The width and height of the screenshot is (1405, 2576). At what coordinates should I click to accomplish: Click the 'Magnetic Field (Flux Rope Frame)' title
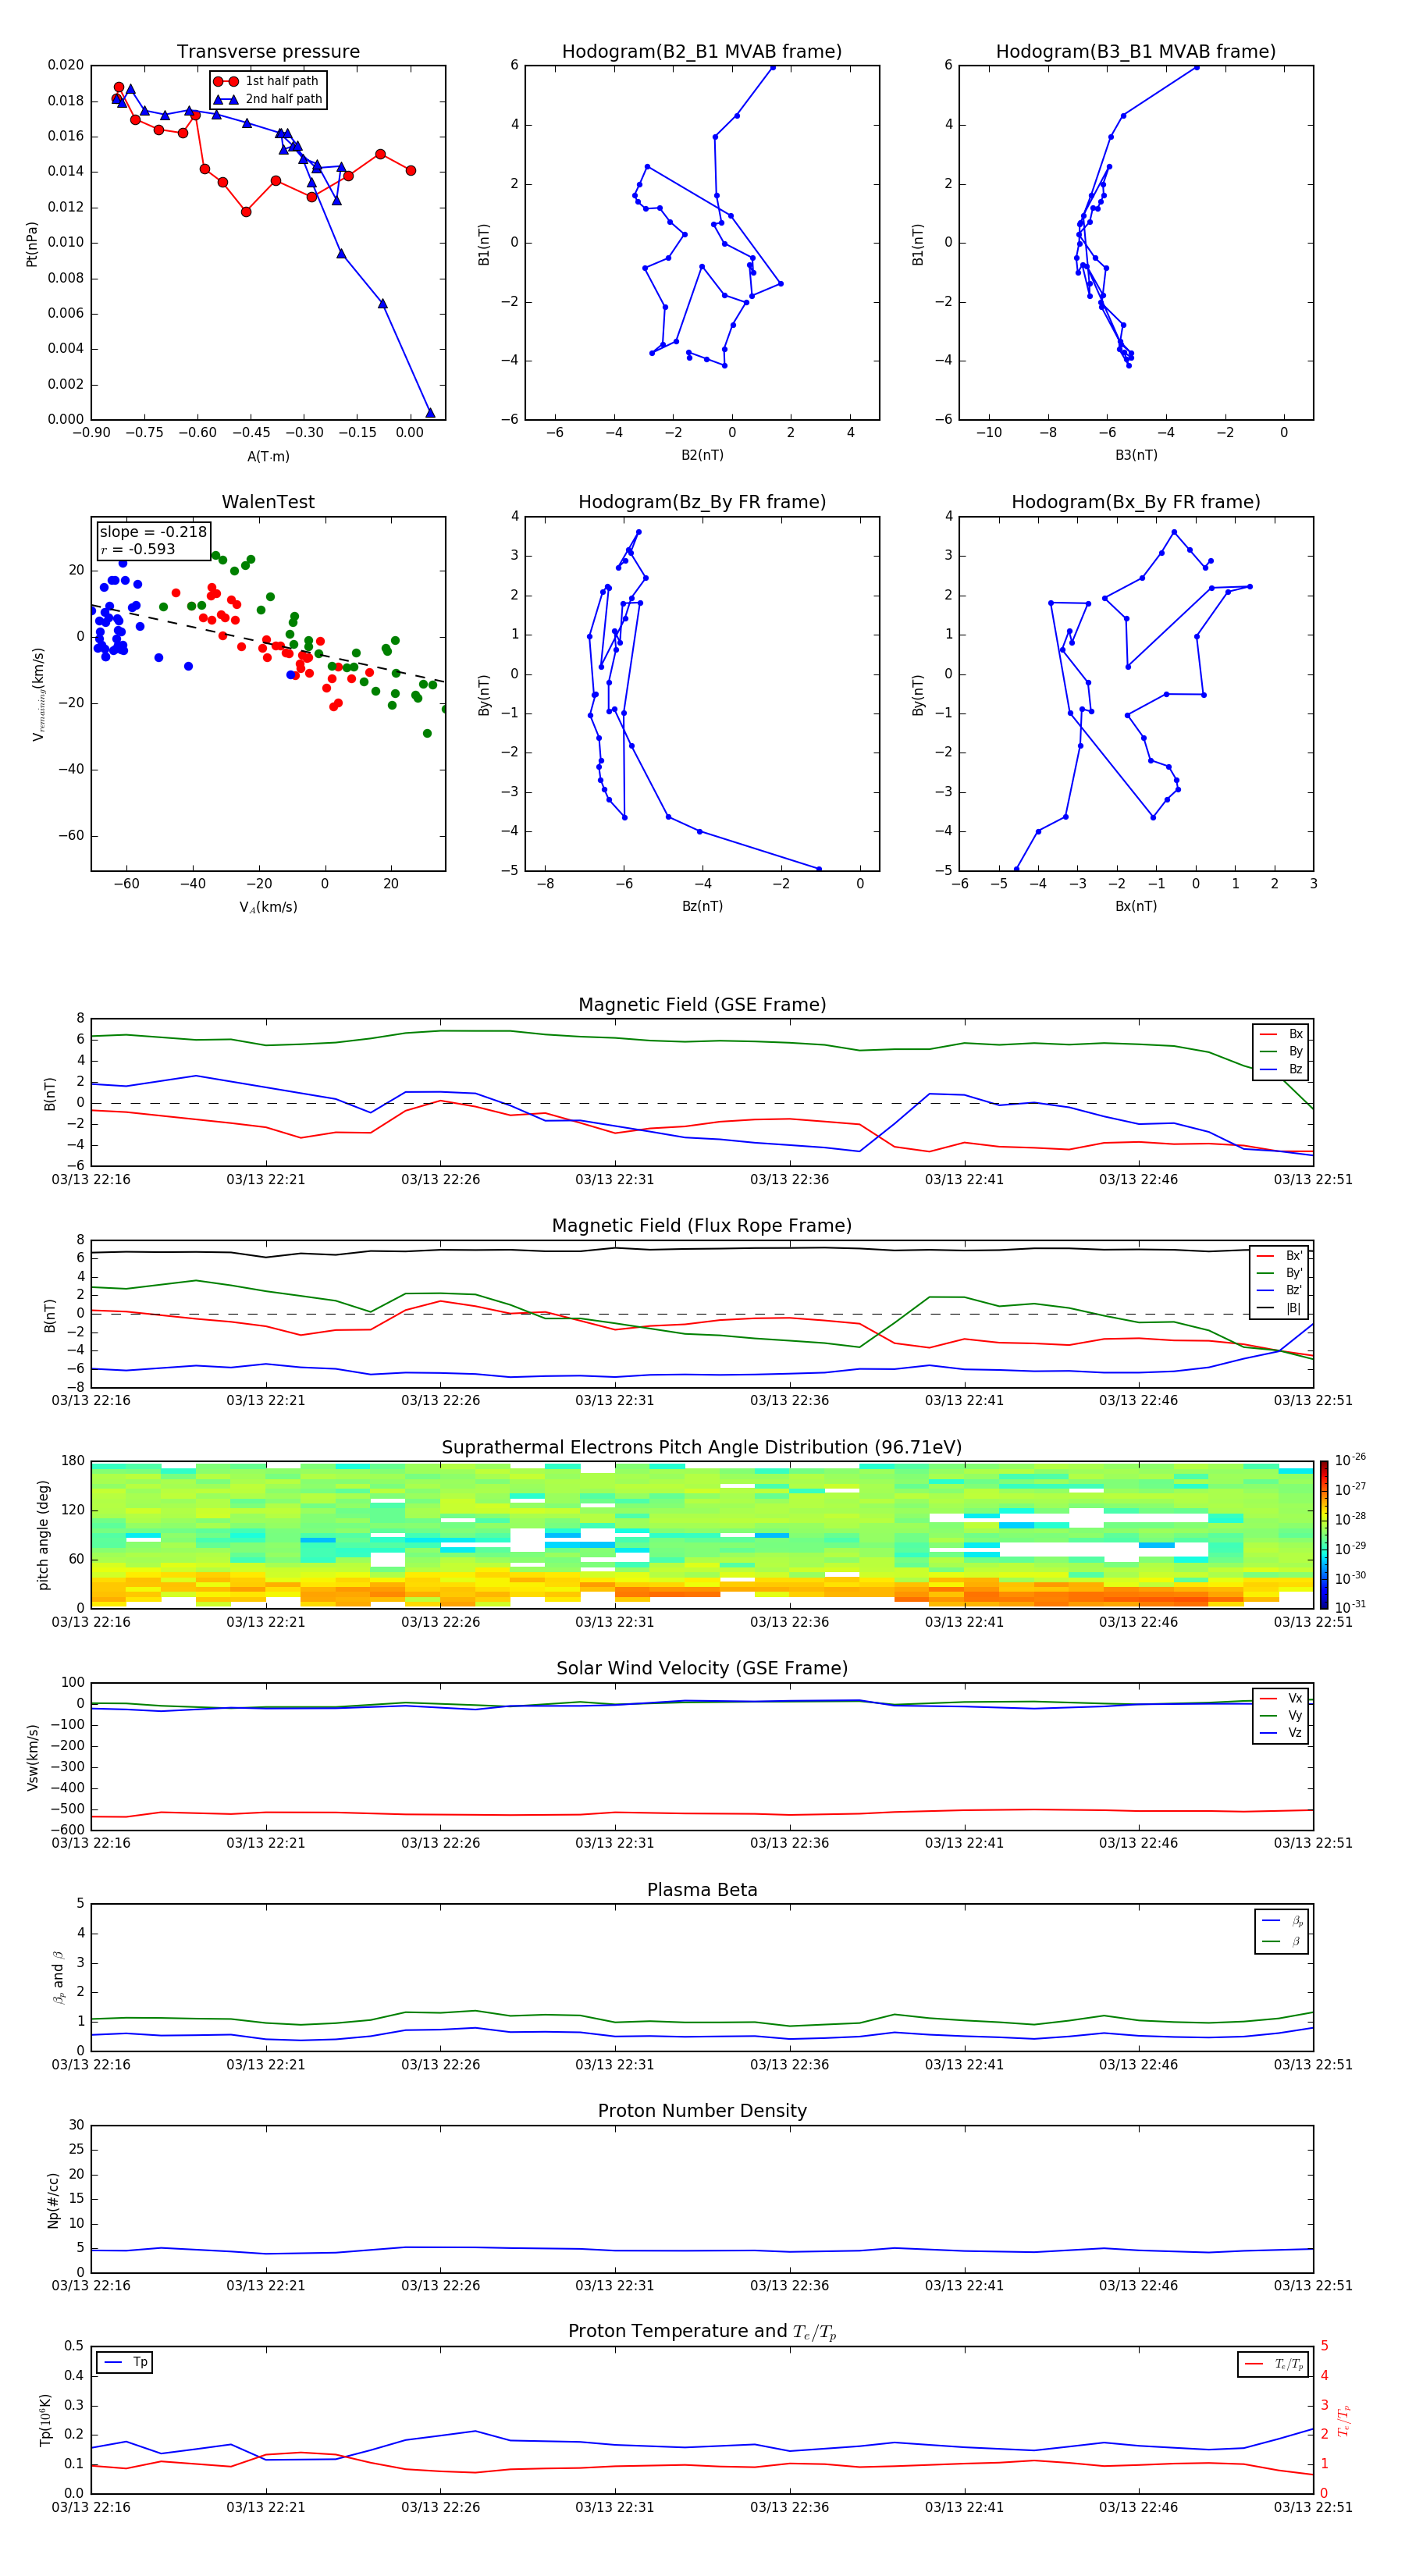click(702, 1226)
